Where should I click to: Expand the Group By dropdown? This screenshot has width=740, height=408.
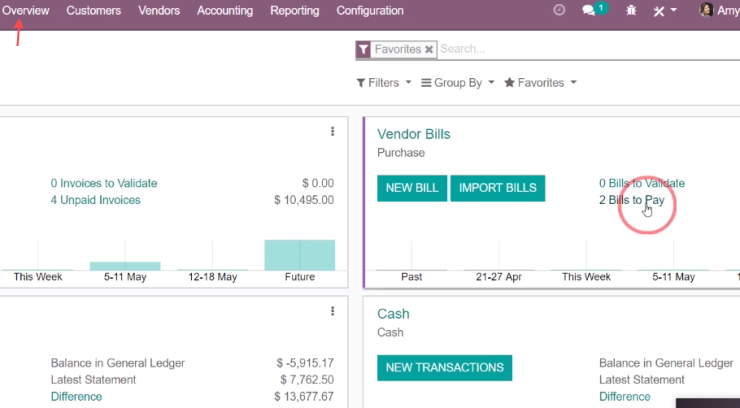(x=458, y=83)
